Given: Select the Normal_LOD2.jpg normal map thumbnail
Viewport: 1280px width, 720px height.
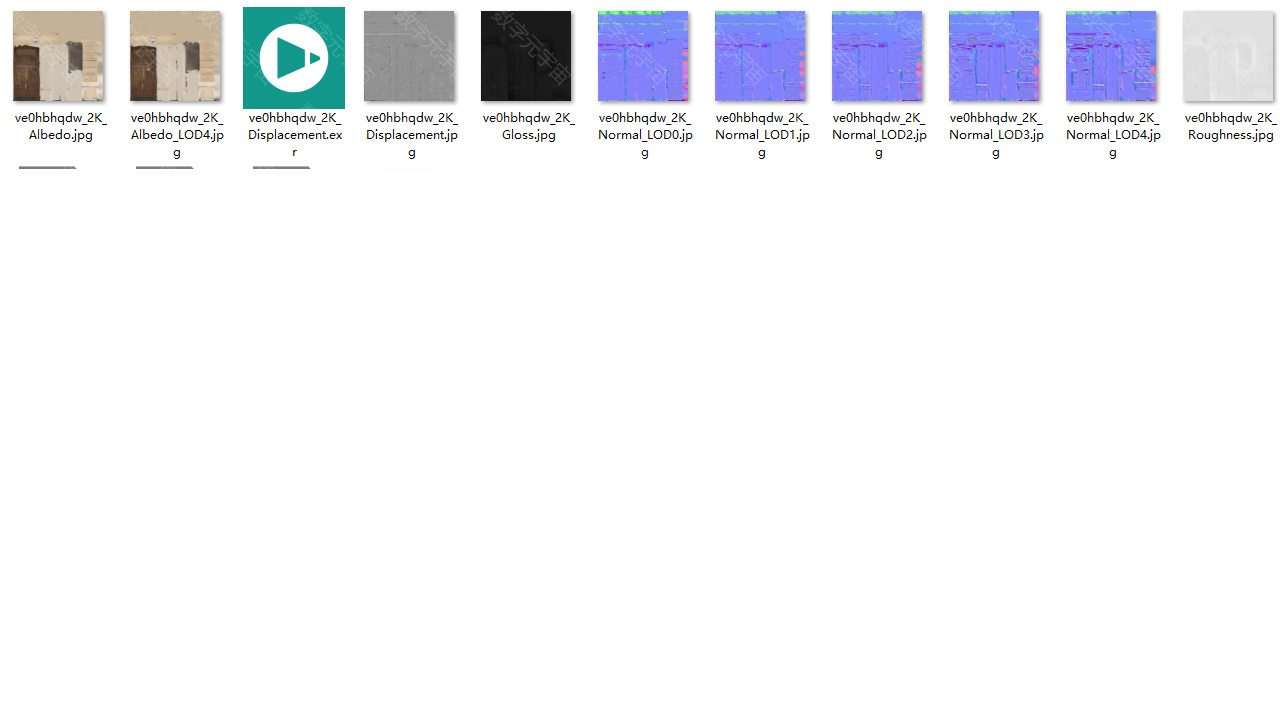Looking at the screenshot, I should coord(877,56).
